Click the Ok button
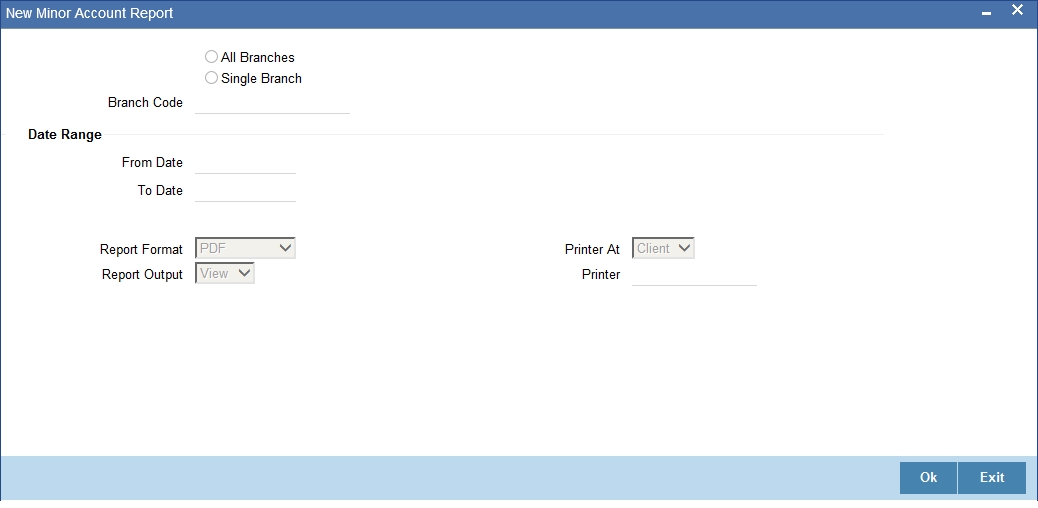Viewport: 1038px width, 508px height. (x=928, y=478)
